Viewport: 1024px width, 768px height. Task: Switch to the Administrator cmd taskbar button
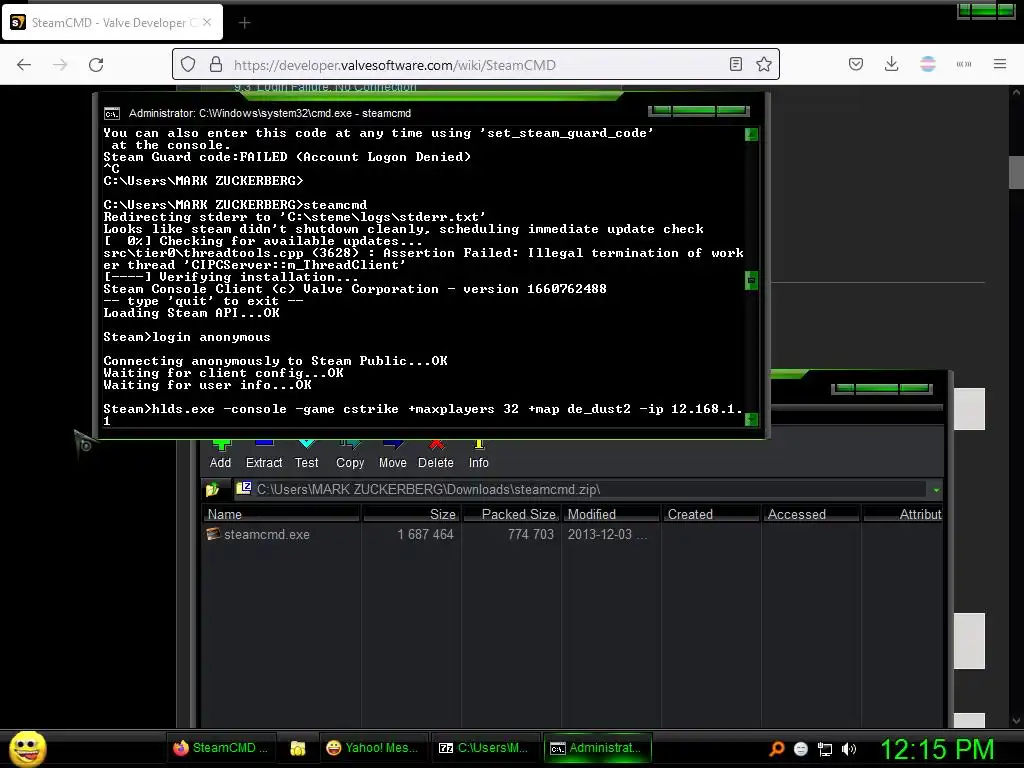[596, 748]
